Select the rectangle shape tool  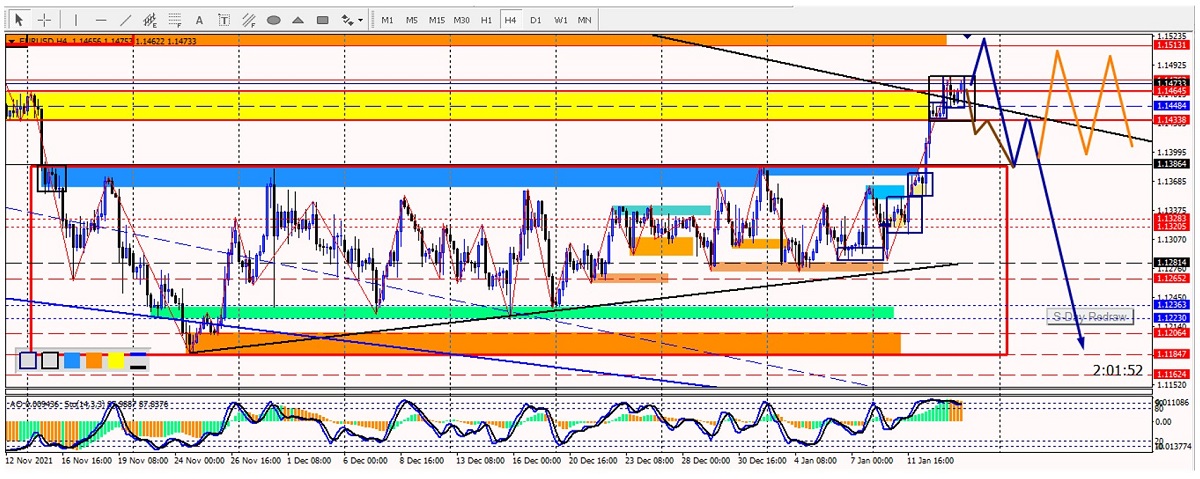[x=322, y=20]
